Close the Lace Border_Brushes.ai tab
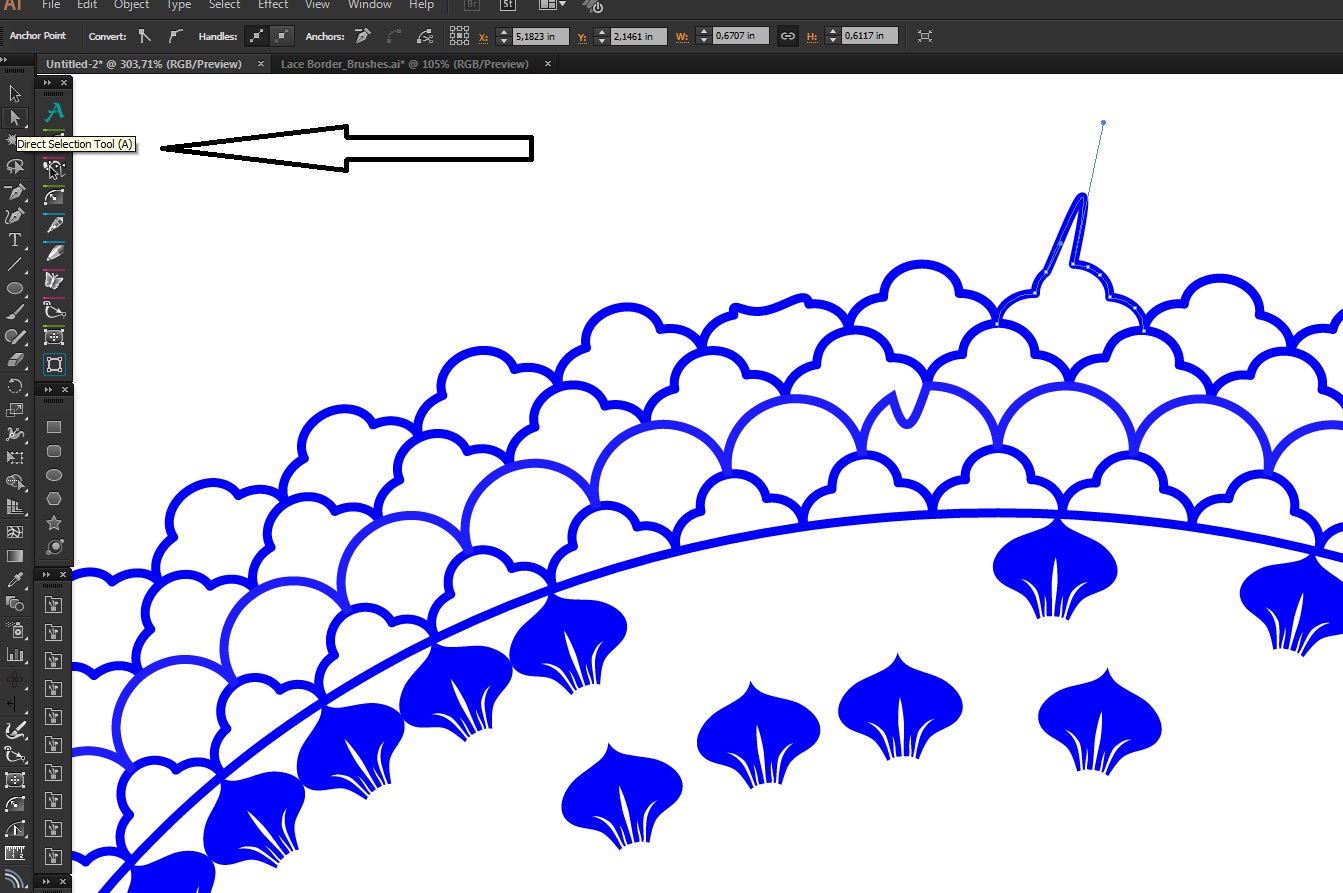 [548, 64]
